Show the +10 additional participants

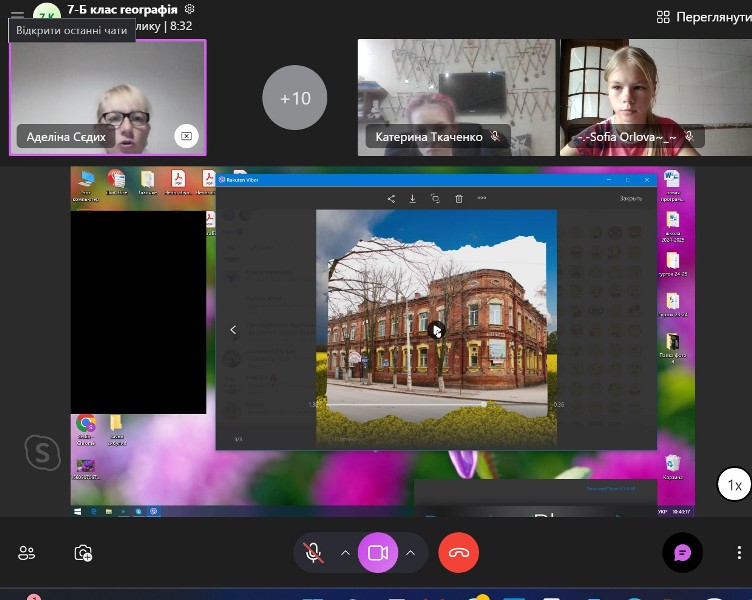click(295, 98)
